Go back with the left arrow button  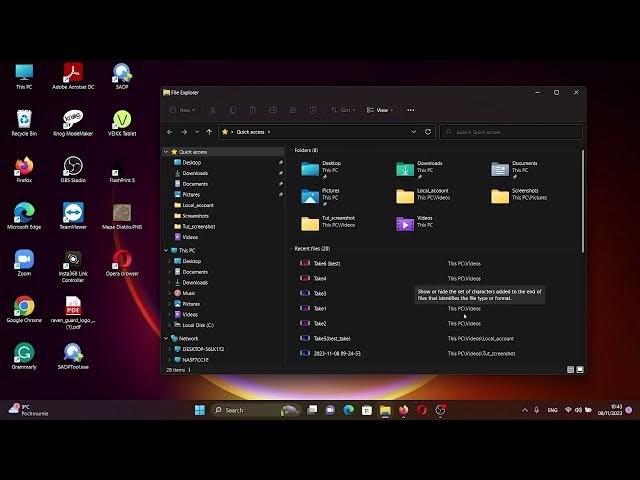(170, 132)
